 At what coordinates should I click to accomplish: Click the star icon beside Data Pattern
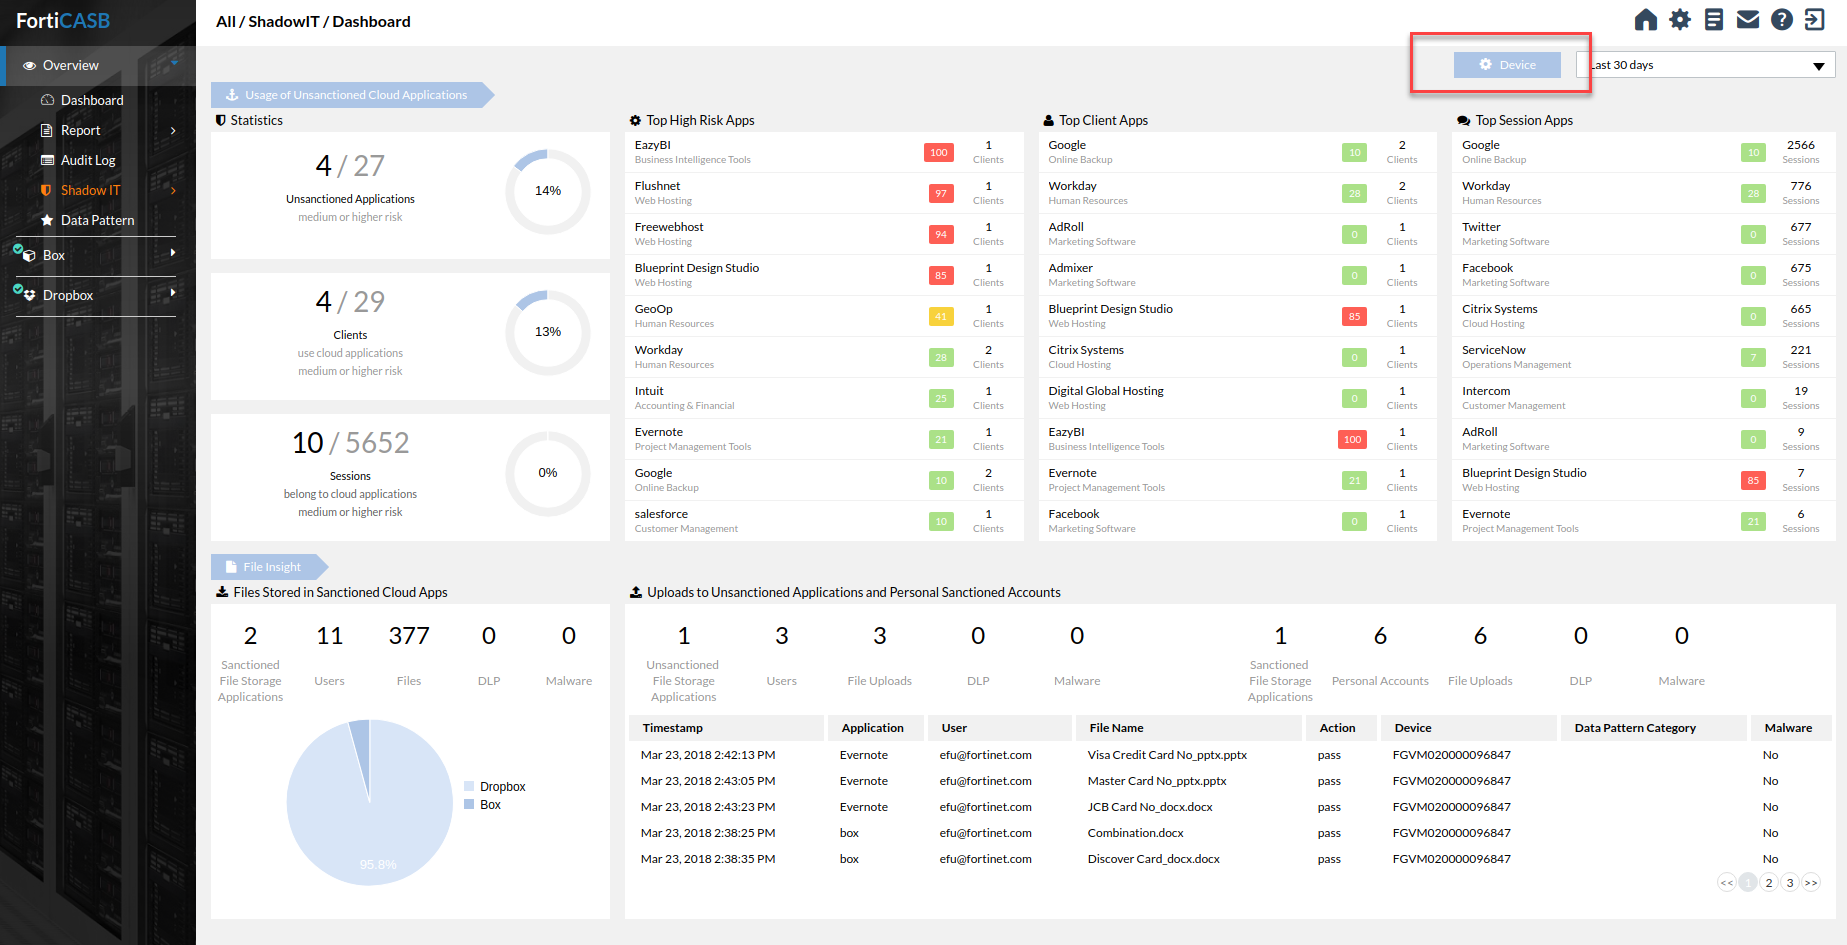pos(47,220)
